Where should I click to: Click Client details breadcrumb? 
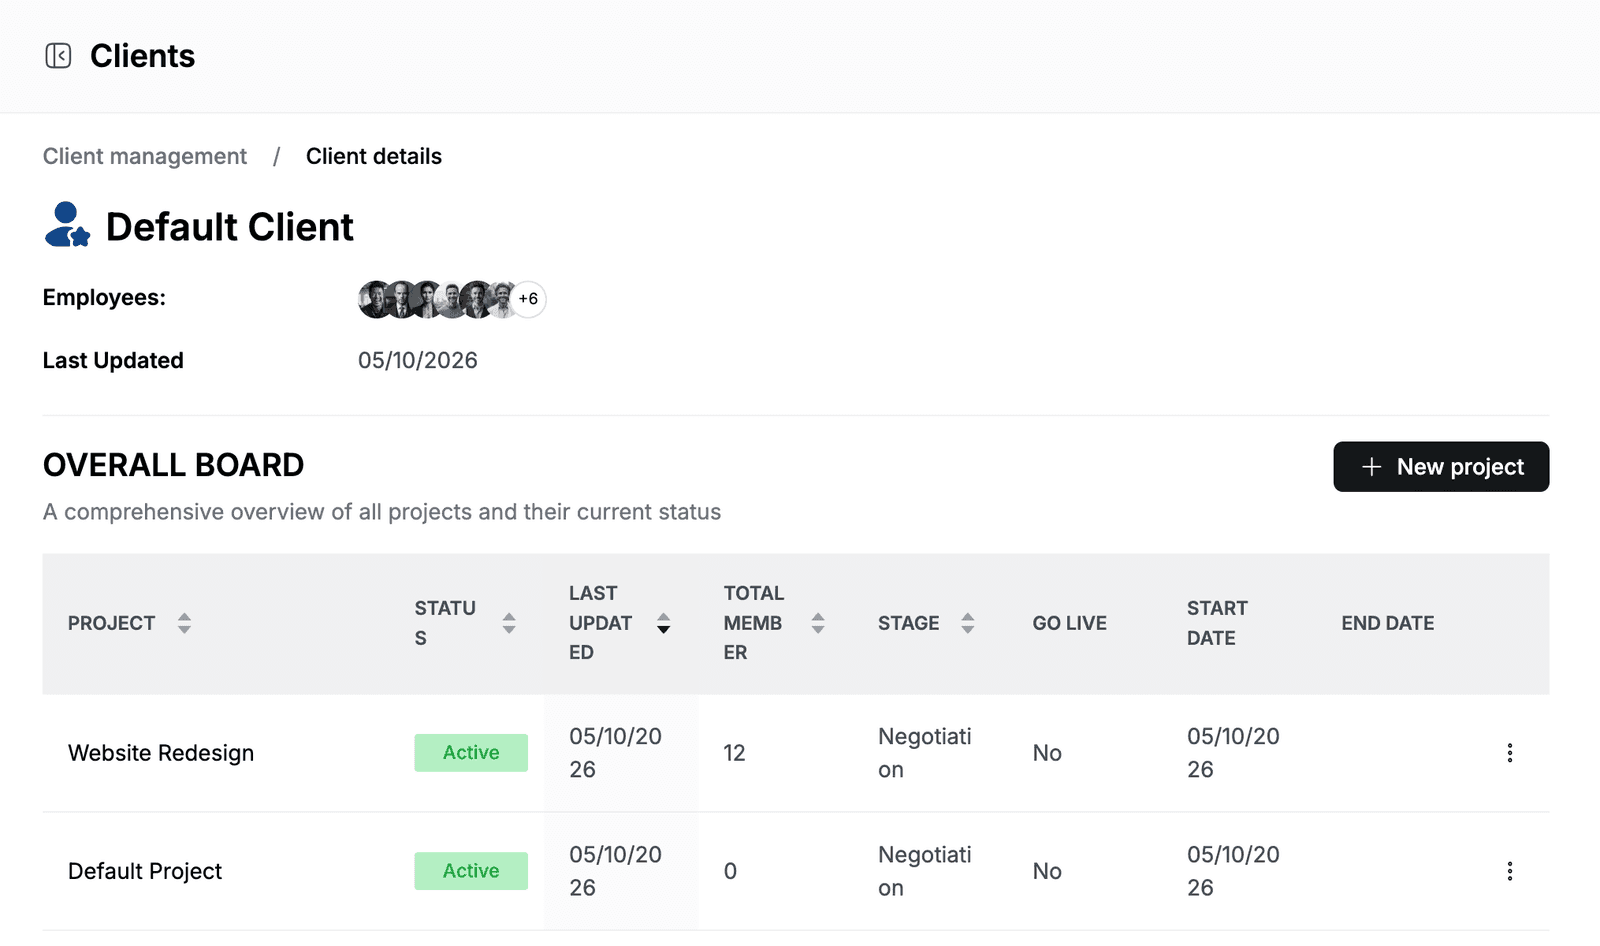[x=374, y=156]
